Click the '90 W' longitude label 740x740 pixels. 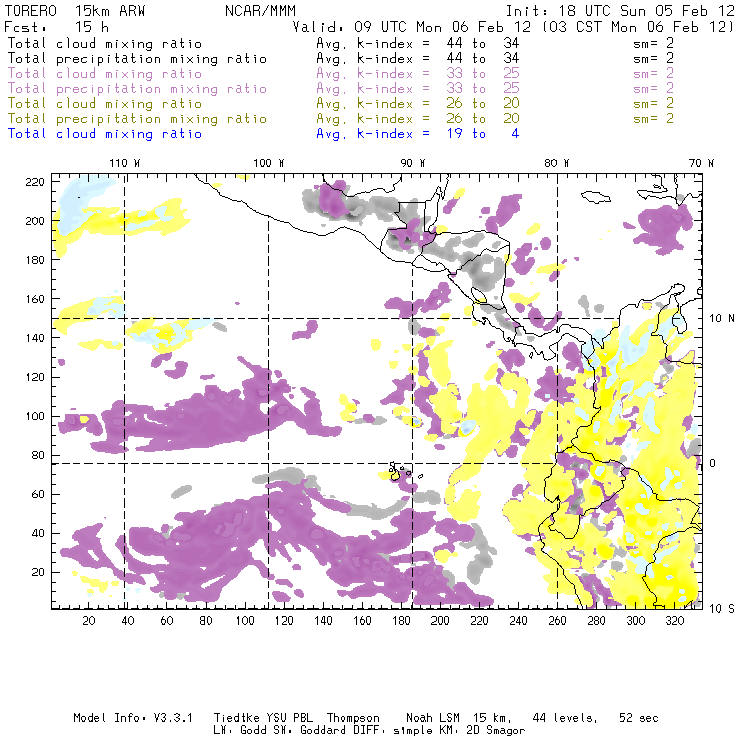pyautogui.click(x=413, y=163)
